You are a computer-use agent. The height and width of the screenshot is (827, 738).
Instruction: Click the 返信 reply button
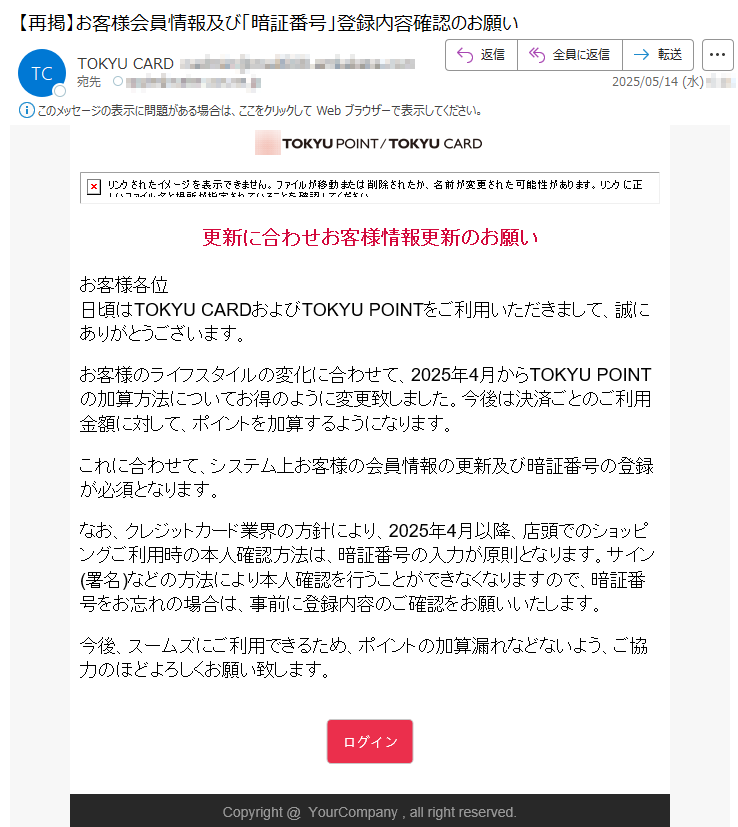(x=481, y=55)
